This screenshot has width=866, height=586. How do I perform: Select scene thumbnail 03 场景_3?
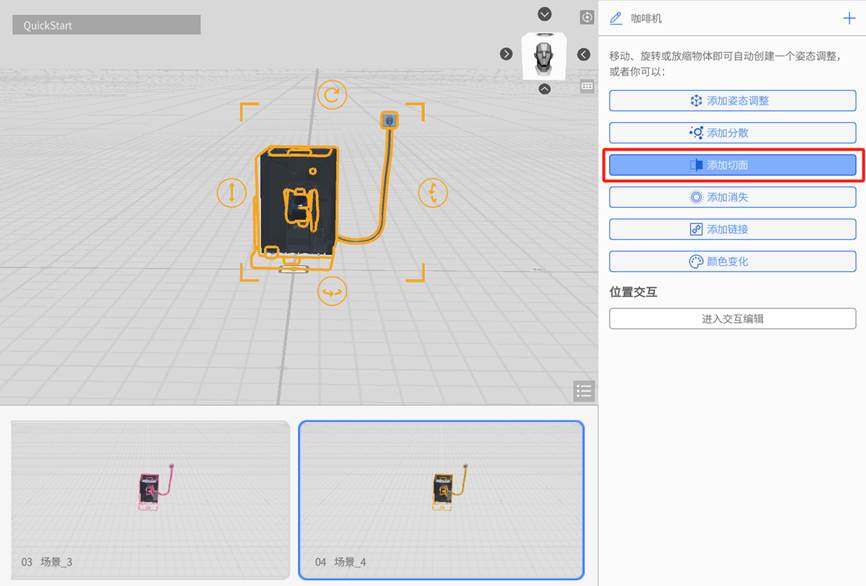pyautogui.click(x=150, y=500)
